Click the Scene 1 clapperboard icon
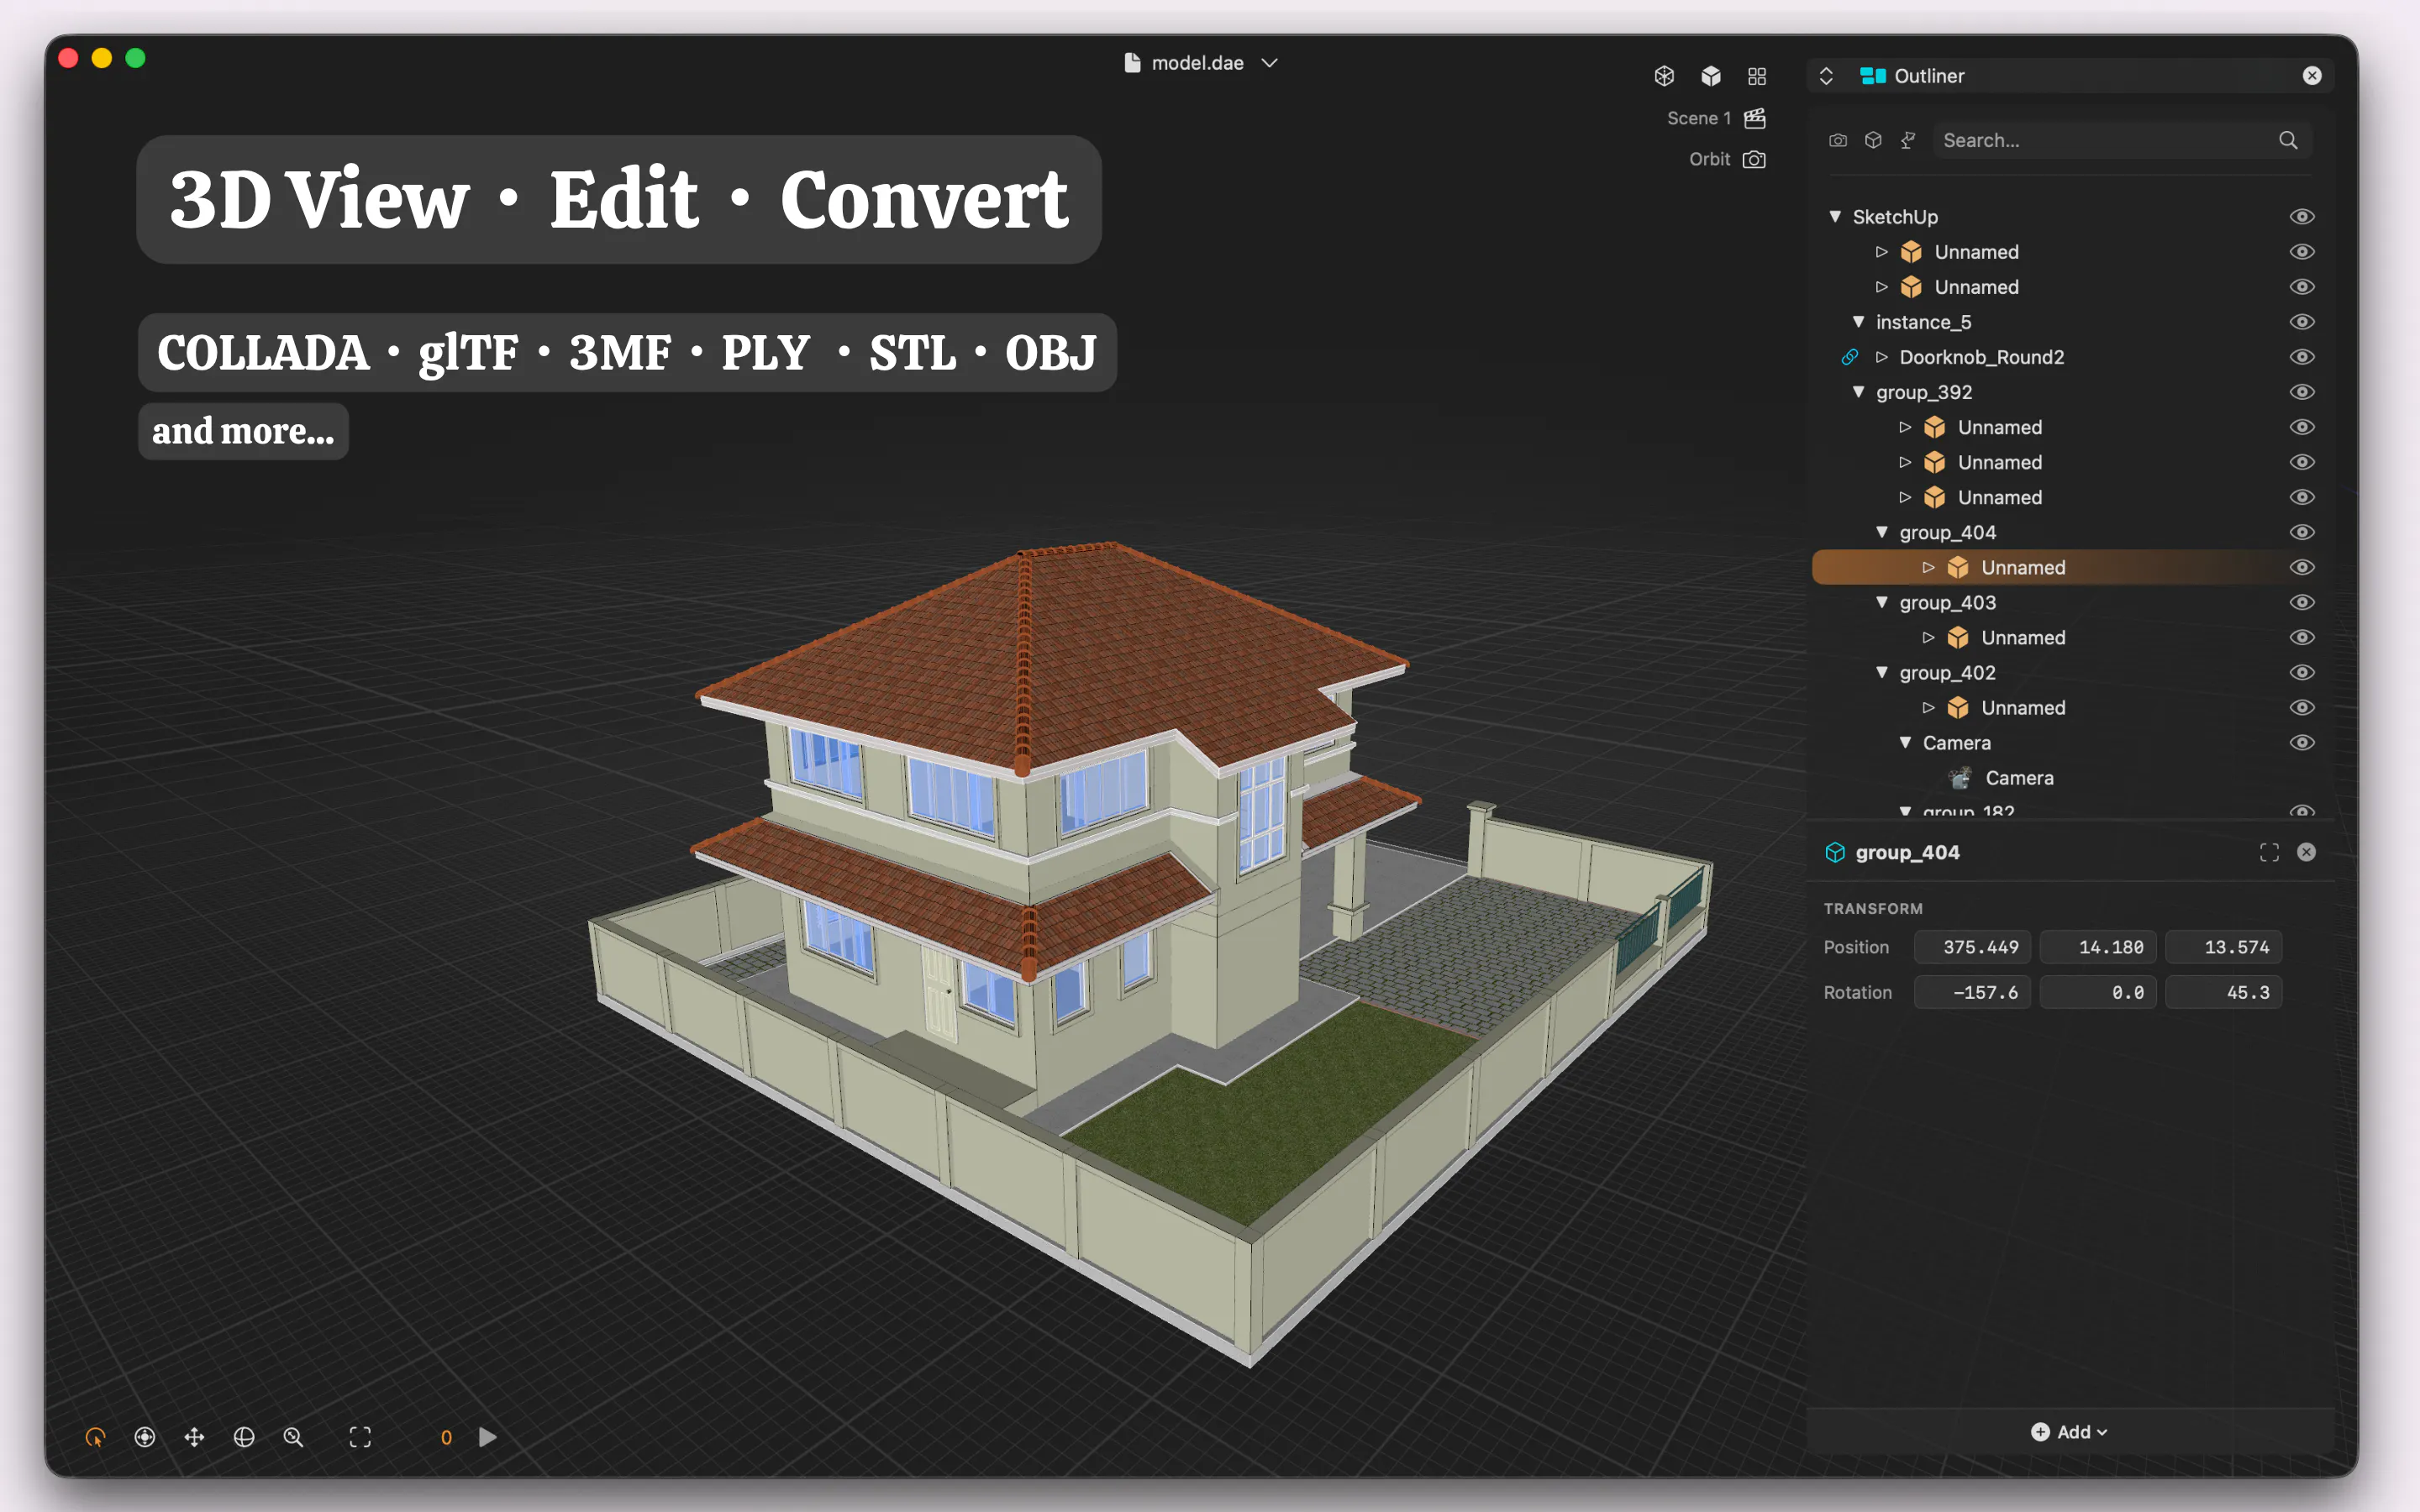The width and height of the screenshot is (2420, 1512). [1755, 118]
